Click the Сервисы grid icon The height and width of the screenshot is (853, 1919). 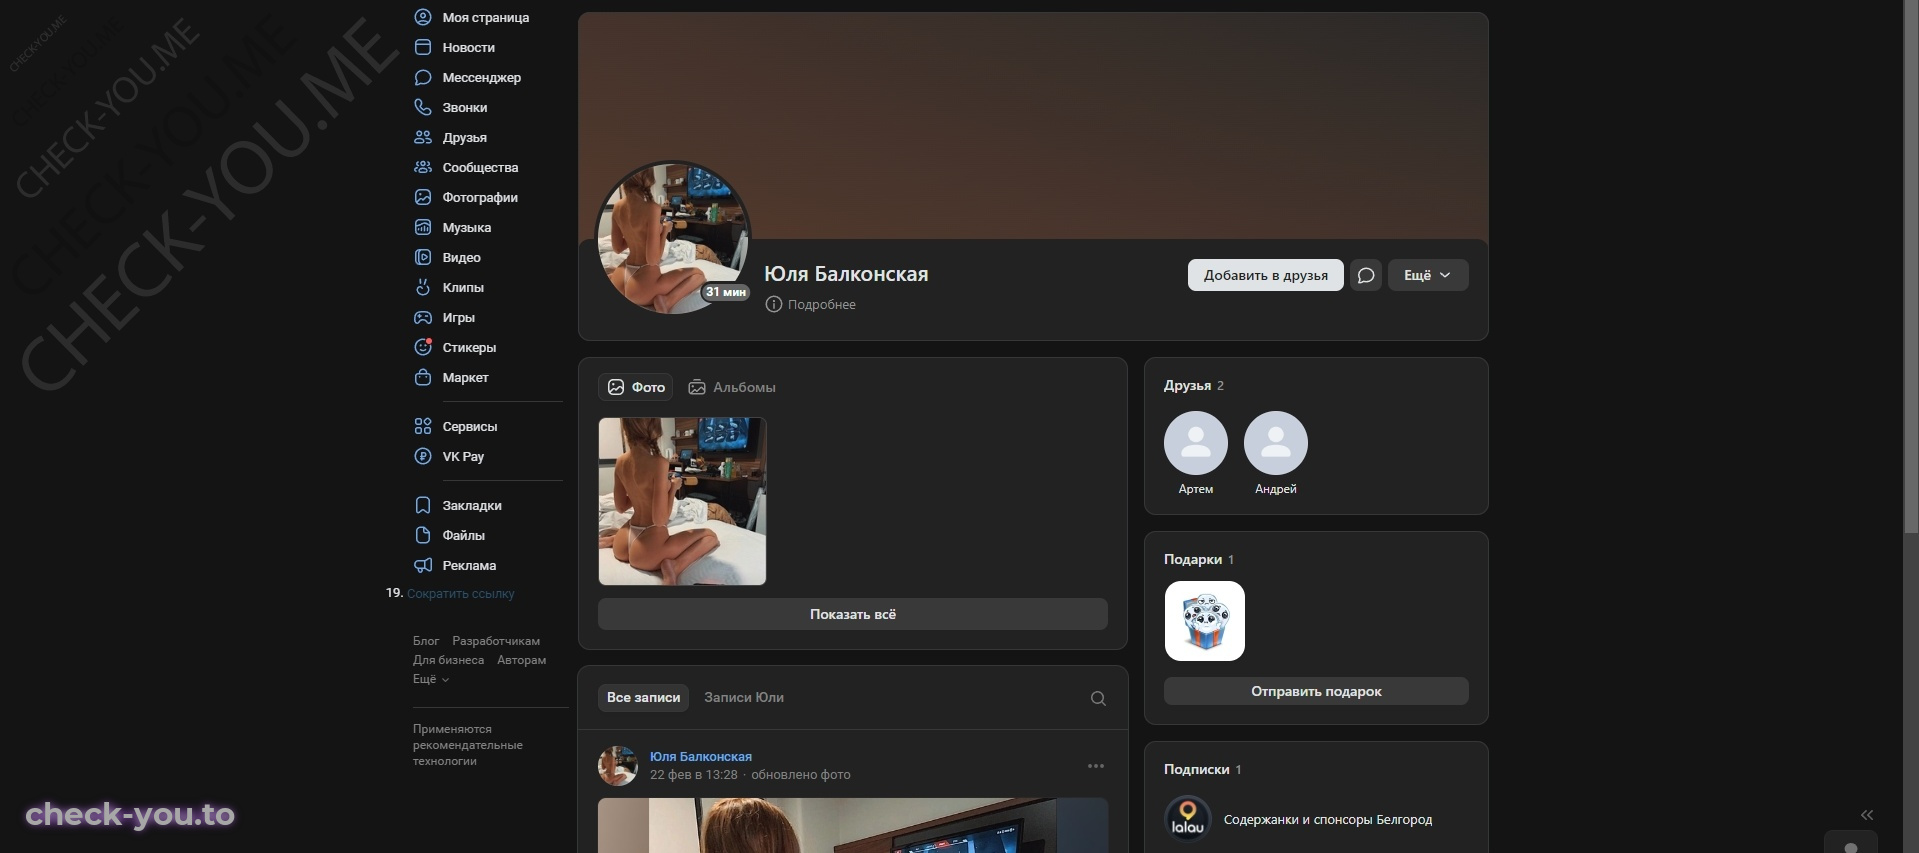[423, 426]
